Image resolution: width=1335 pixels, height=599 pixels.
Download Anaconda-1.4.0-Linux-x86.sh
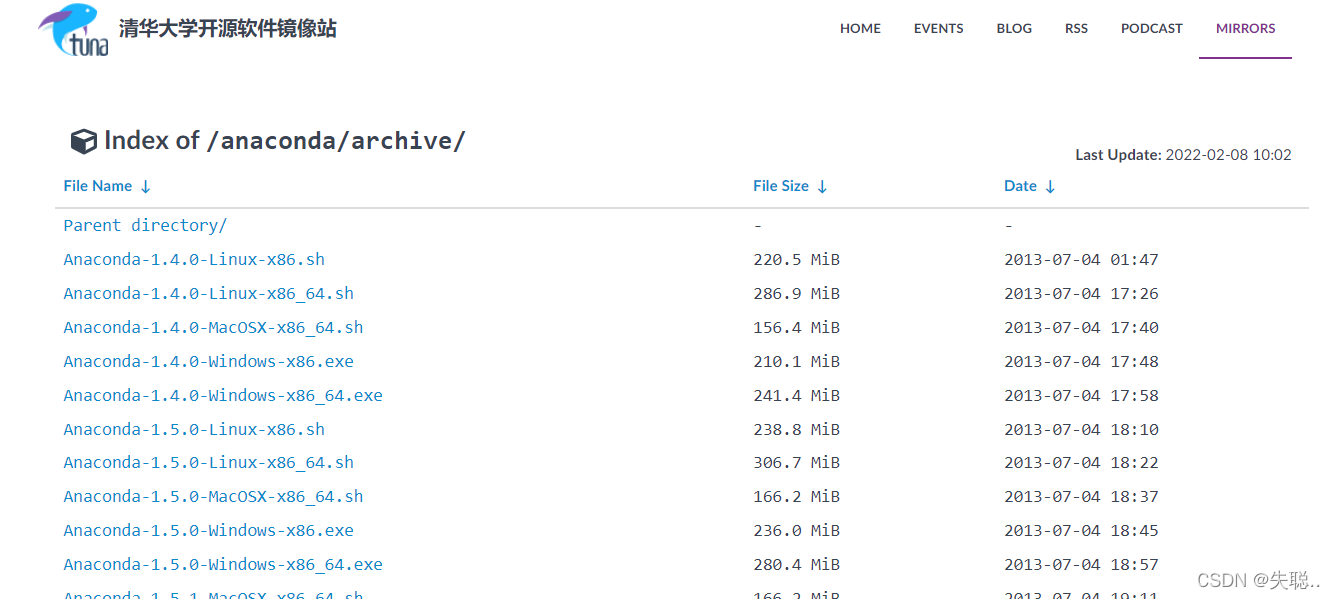tap(194, 259)
